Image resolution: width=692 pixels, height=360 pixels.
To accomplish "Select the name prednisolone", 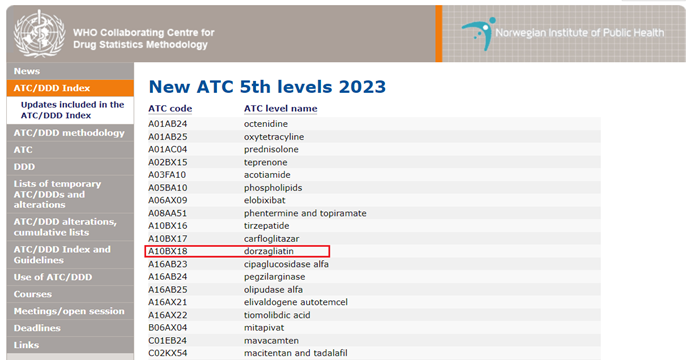I will click(271, 149).
